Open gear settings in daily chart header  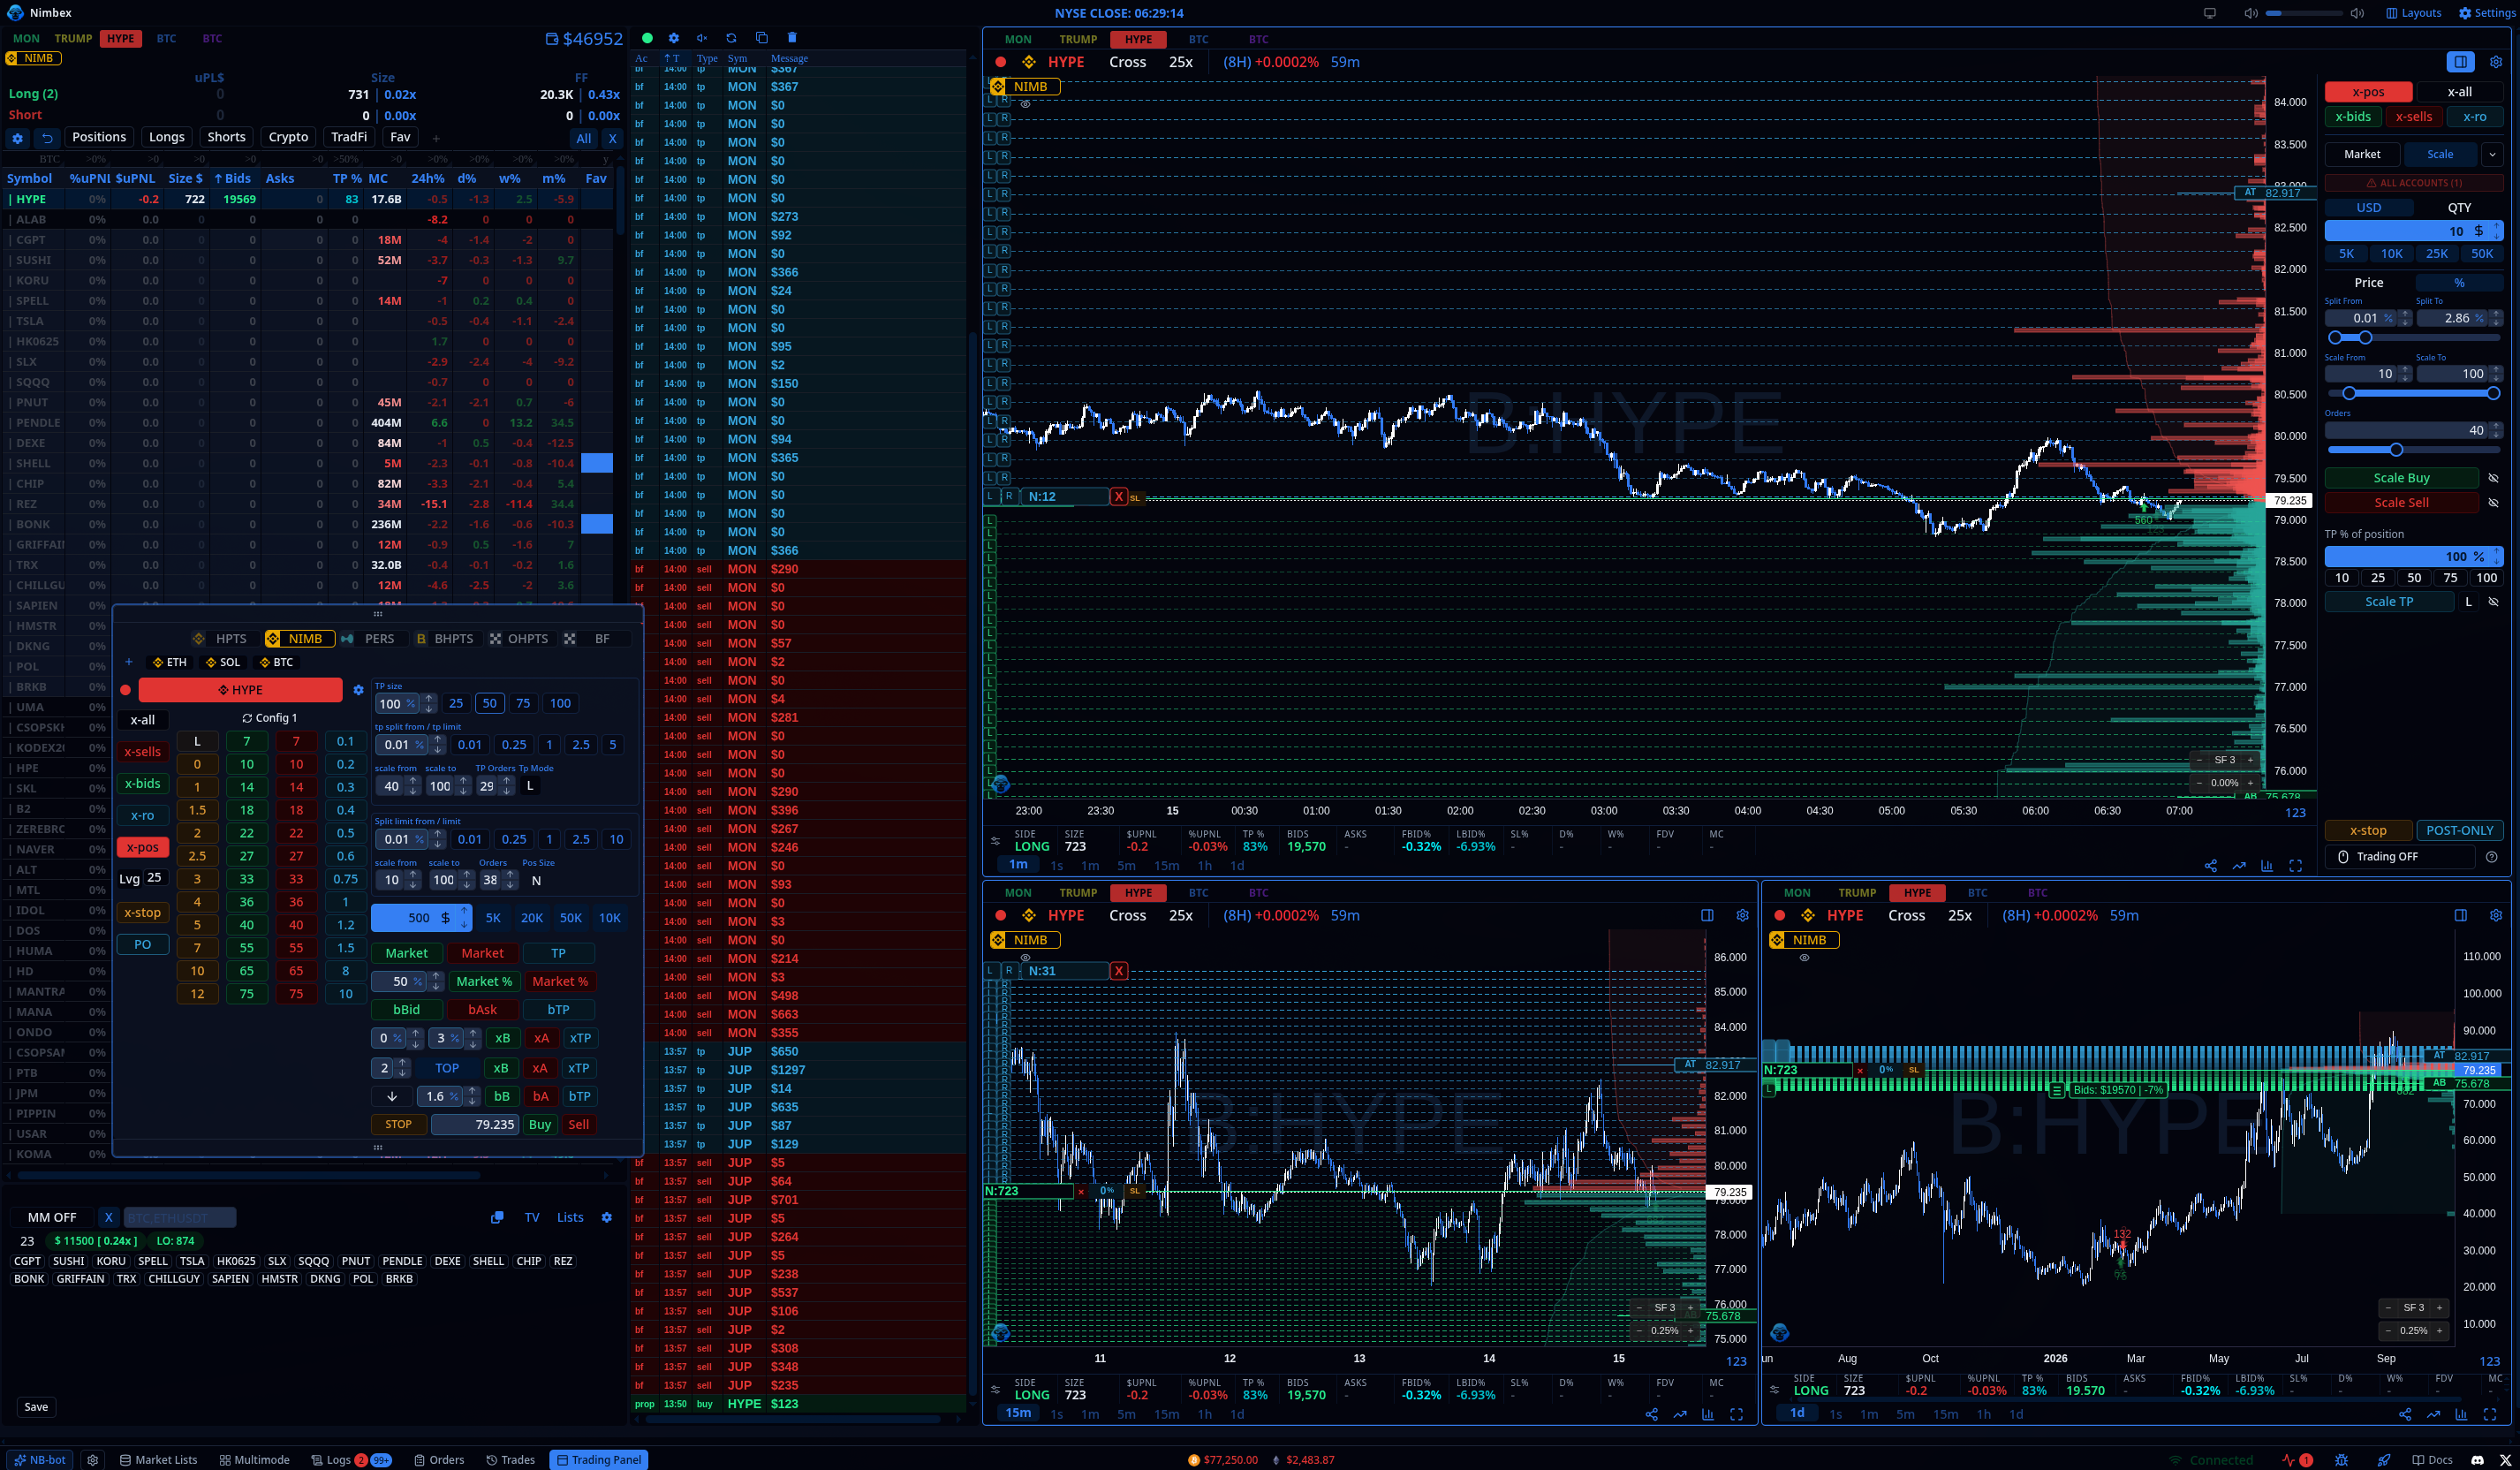click(x=2495, y=915)
